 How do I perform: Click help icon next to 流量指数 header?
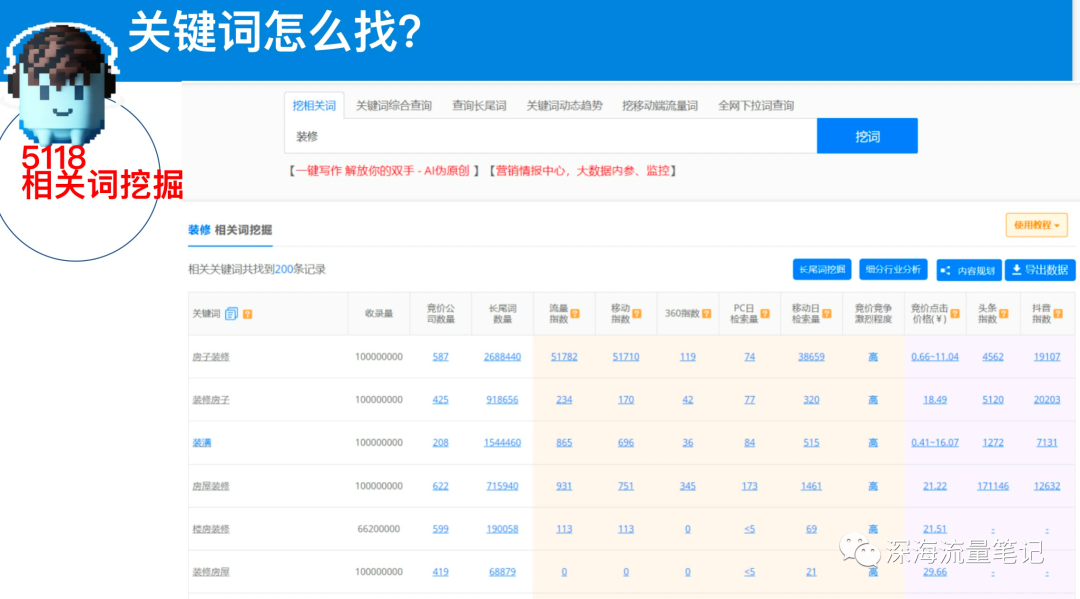click(x=575, y=314)
